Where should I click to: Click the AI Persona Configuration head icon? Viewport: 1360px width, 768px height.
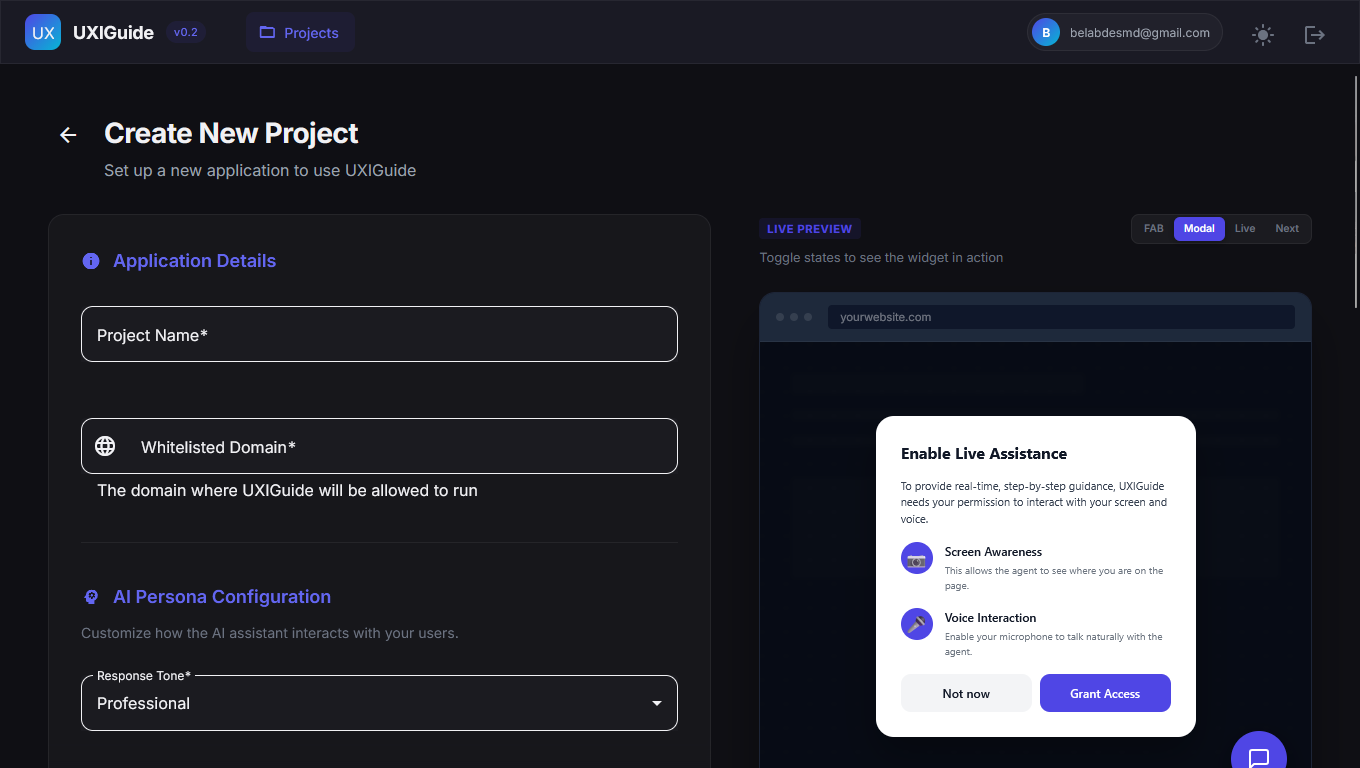coord(91,597)
